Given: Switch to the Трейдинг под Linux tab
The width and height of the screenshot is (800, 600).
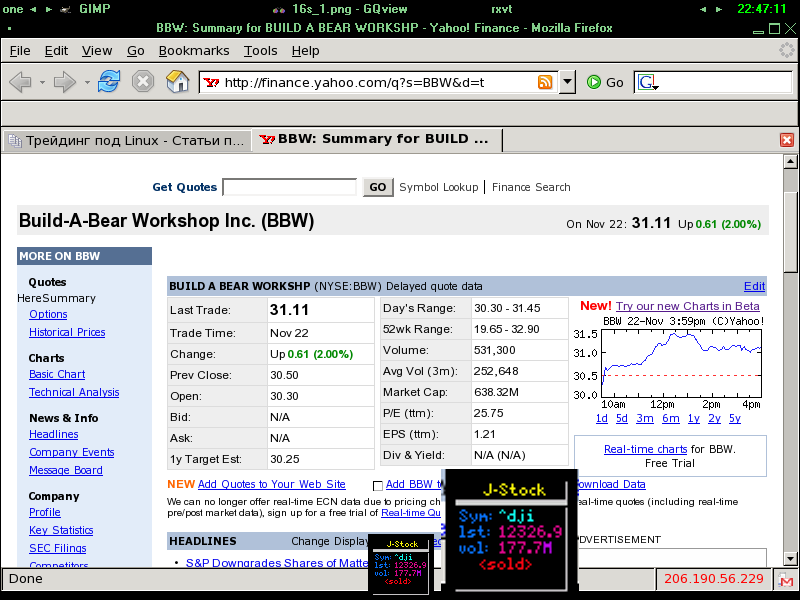Looking at the screenshot, I should [128, 140].
